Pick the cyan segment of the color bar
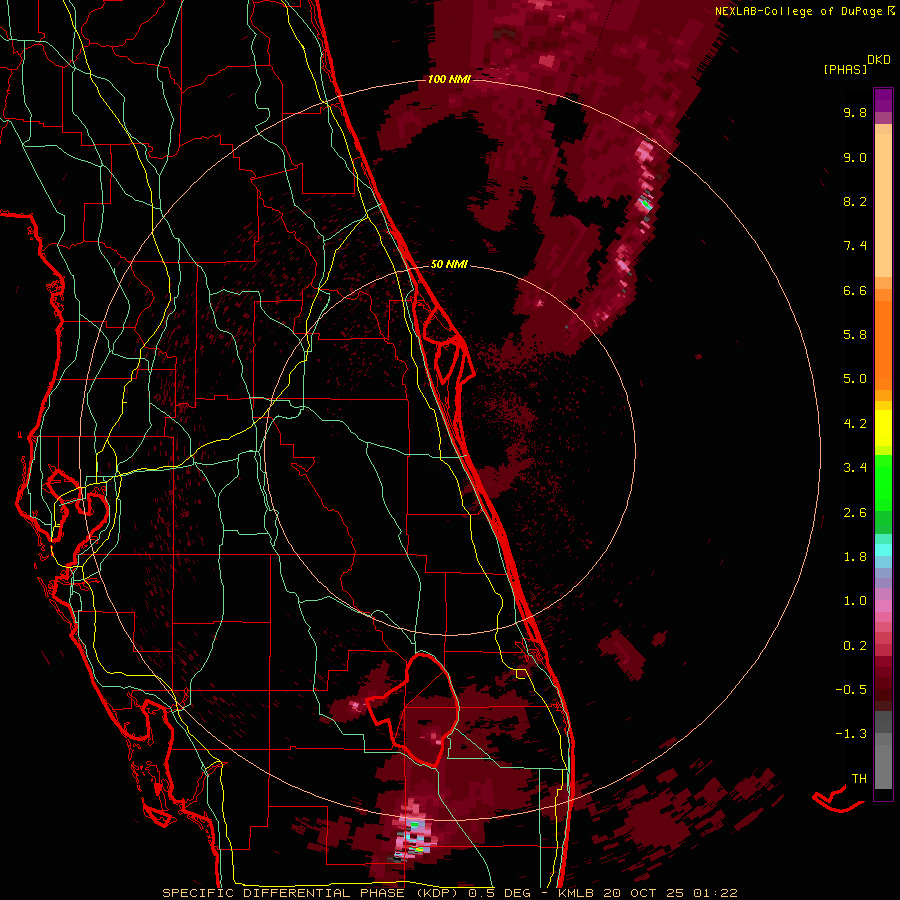Viewport: 900px width, 900px height. pyautogui.click(x=883, y=550)
